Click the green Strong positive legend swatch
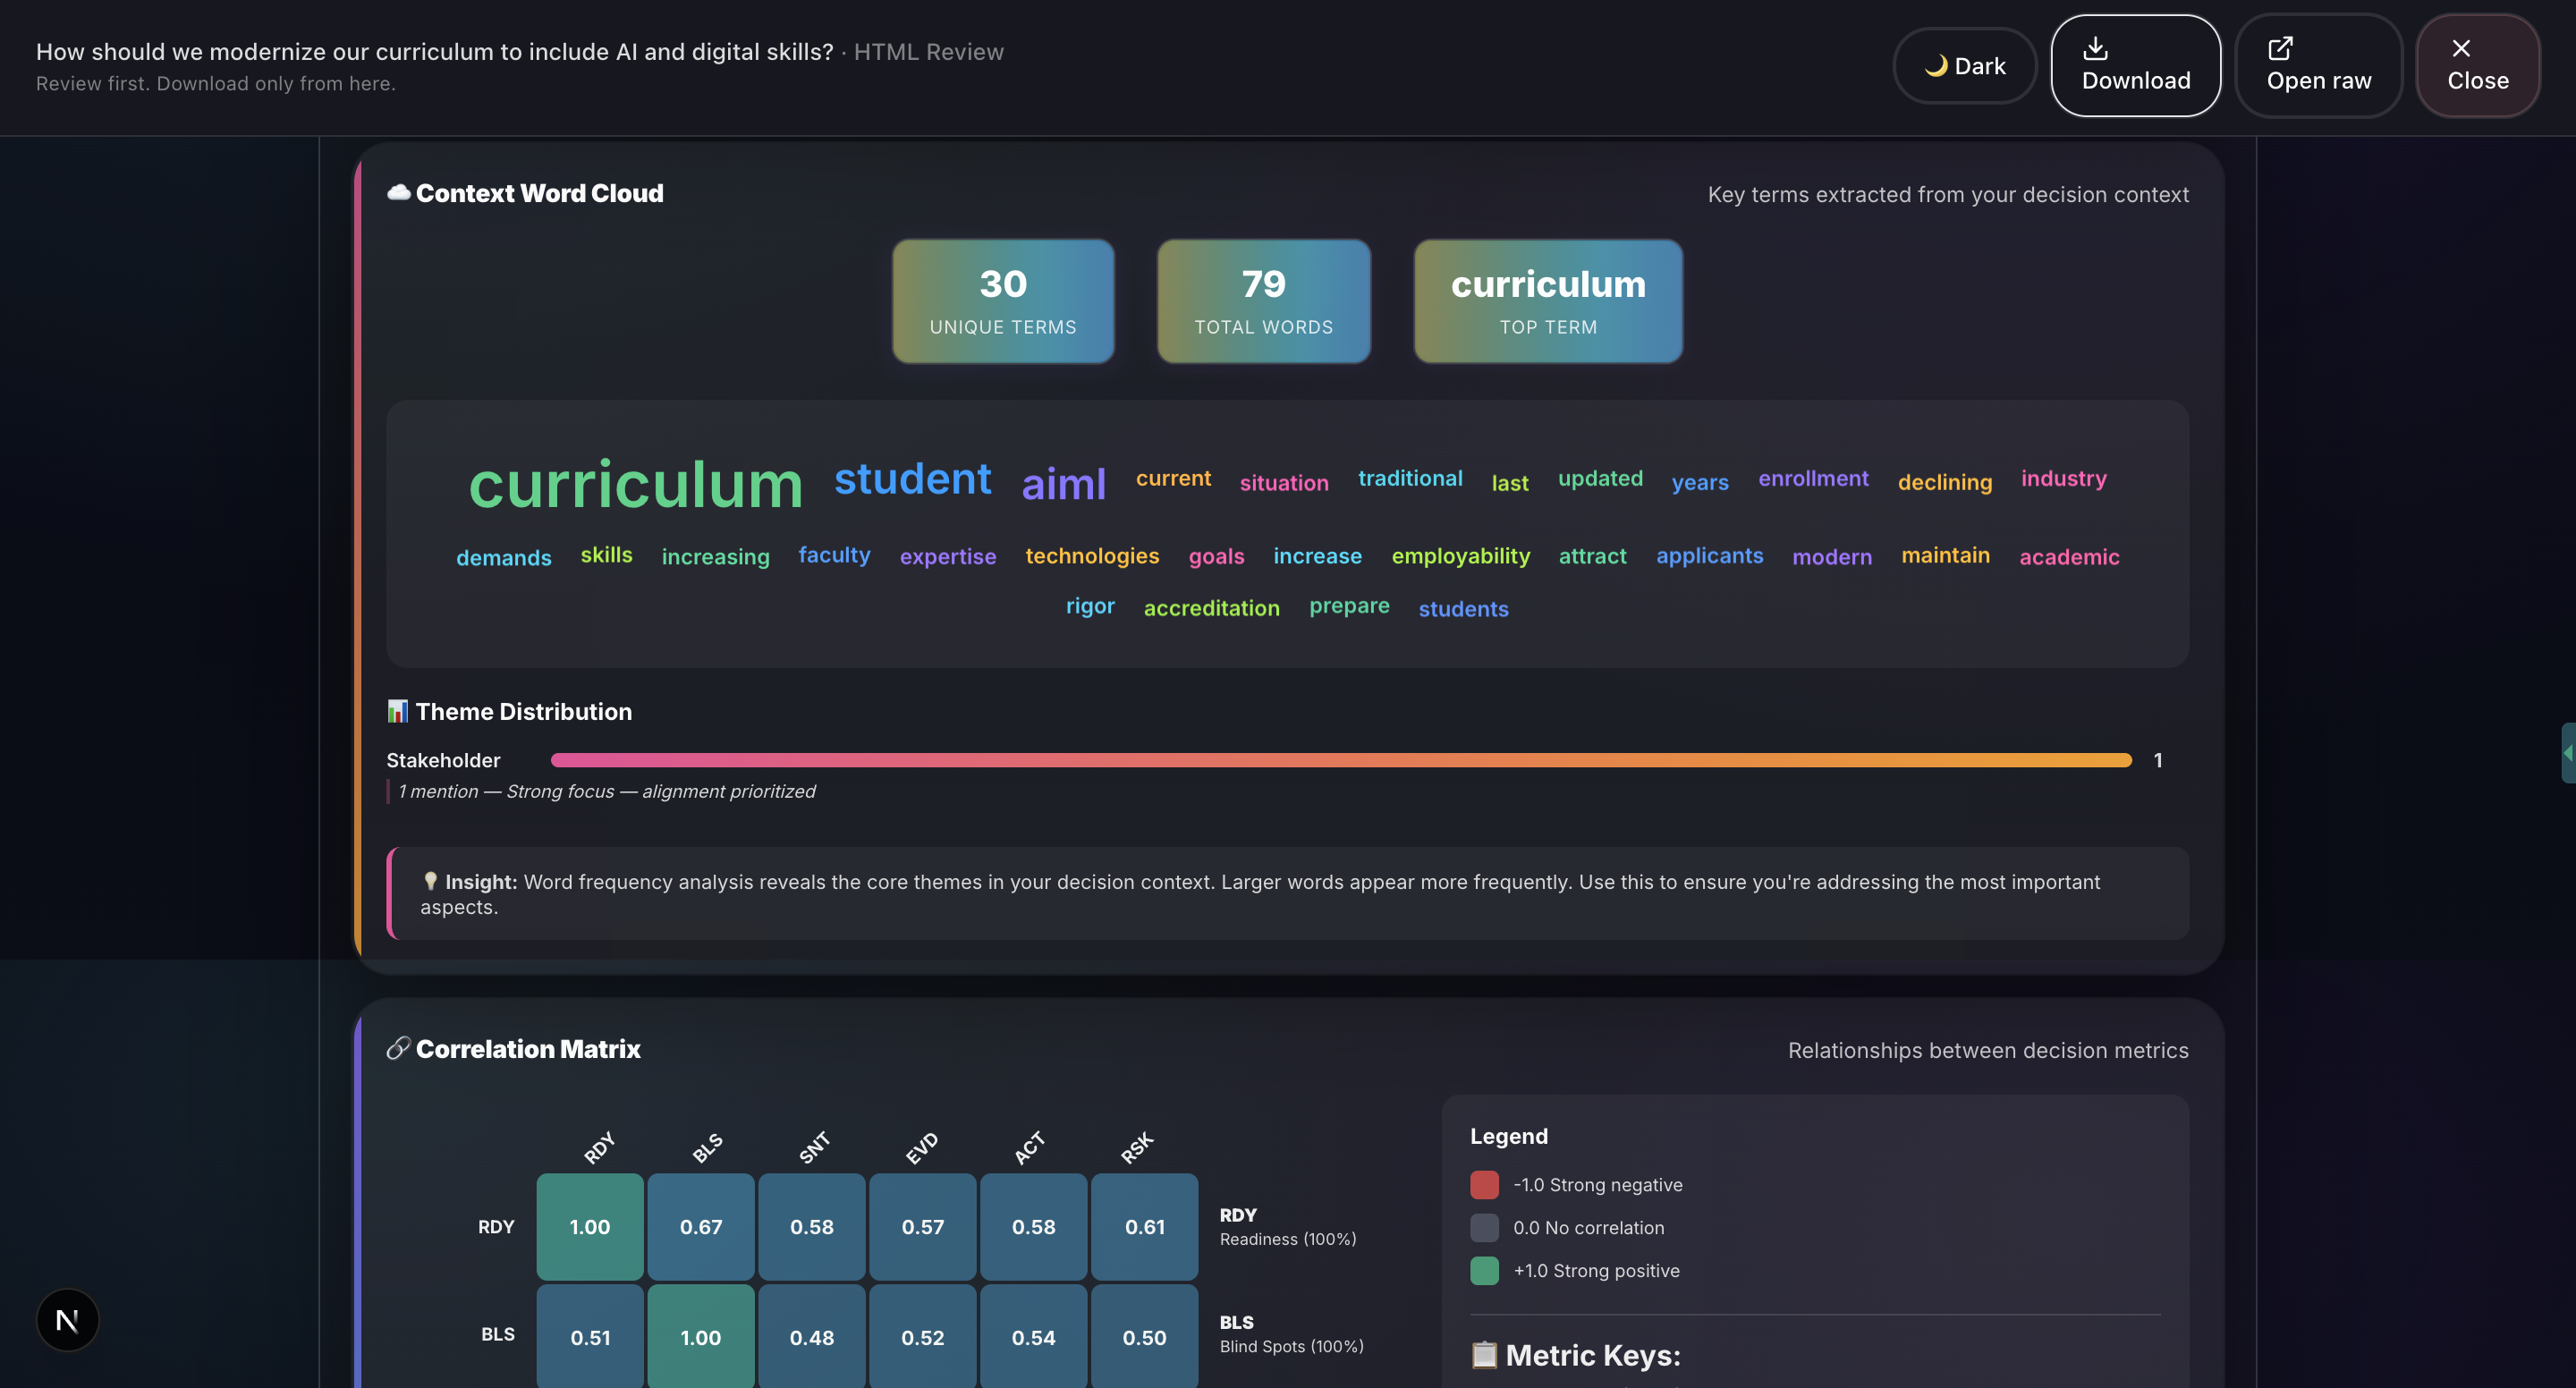Image resolution: width=2576 pixels, height=1388 pixels. (x=1484, y=1271)
